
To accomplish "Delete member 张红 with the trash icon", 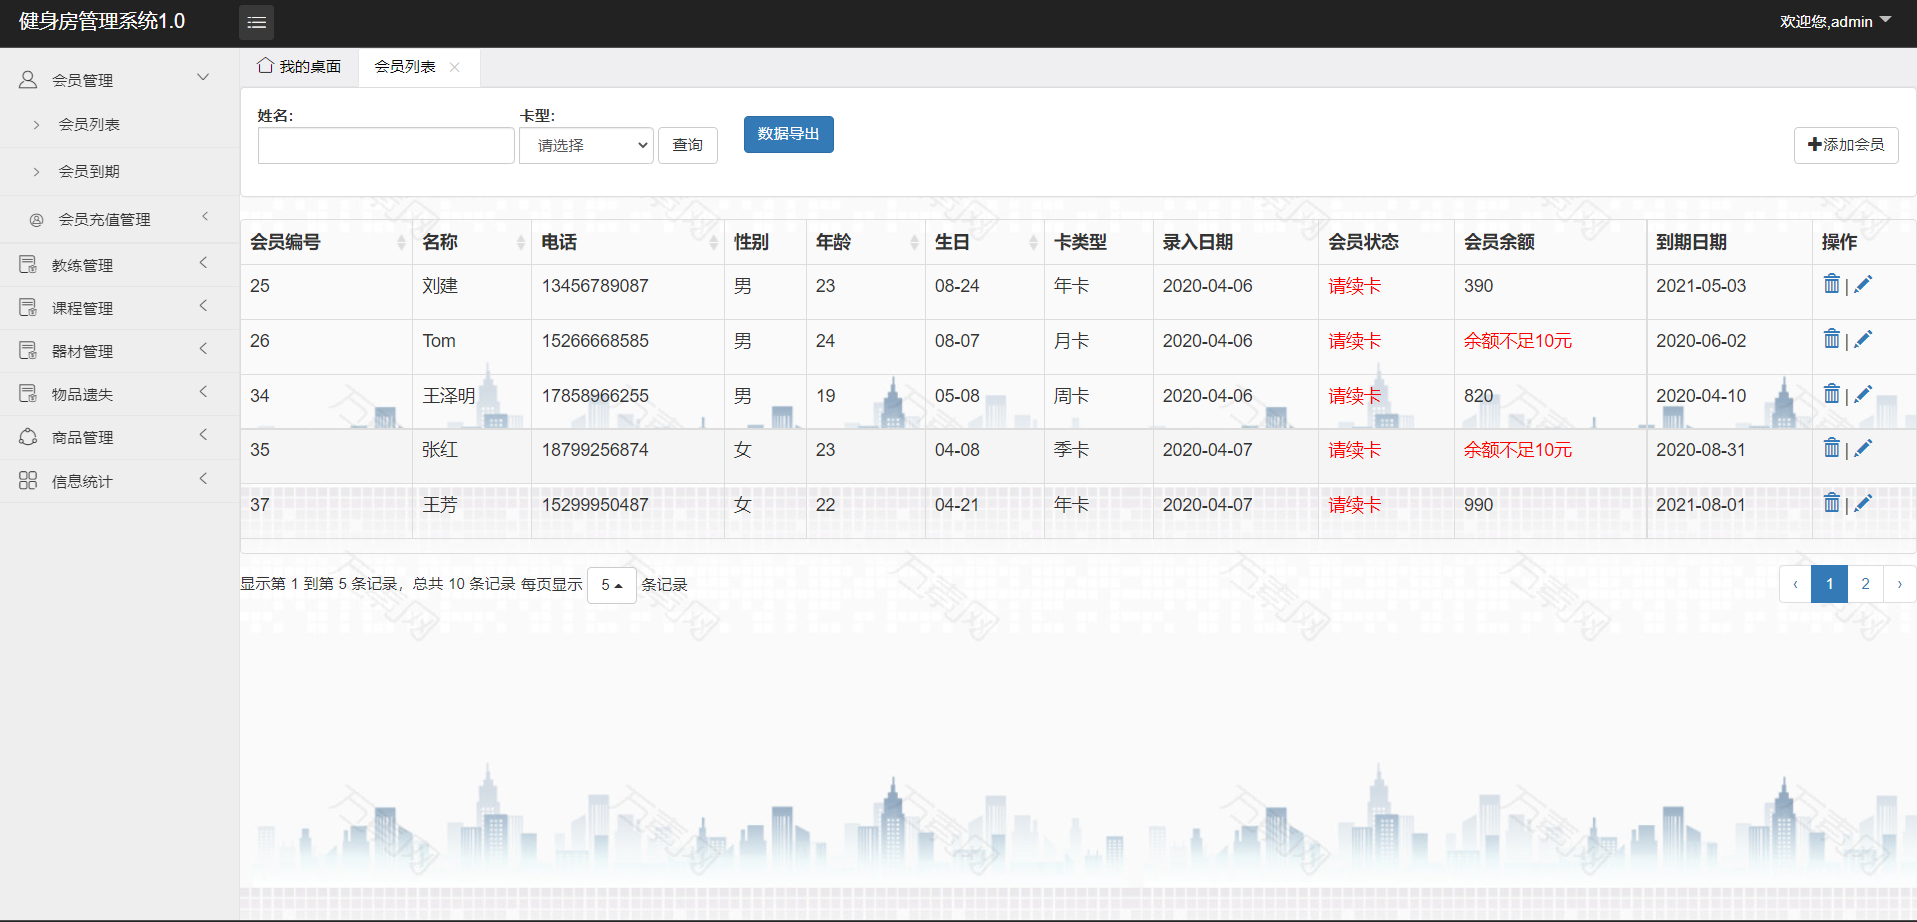I will pos(1831,449).
